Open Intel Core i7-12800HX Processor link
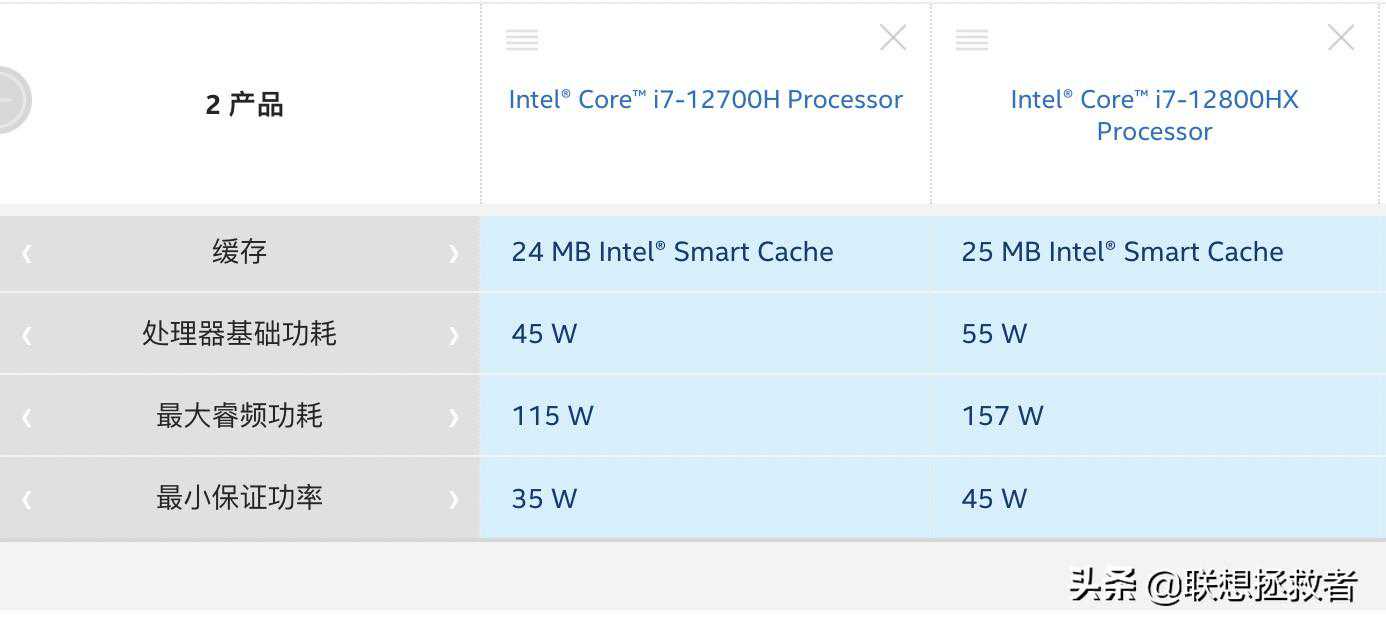The width and height of the screenshot is (1386, 622). pyautogui.click(x=1154, y=115)
